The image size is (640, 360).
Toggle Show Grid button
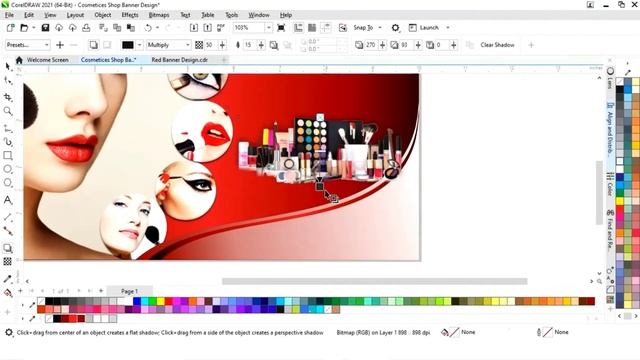point(312,28)
